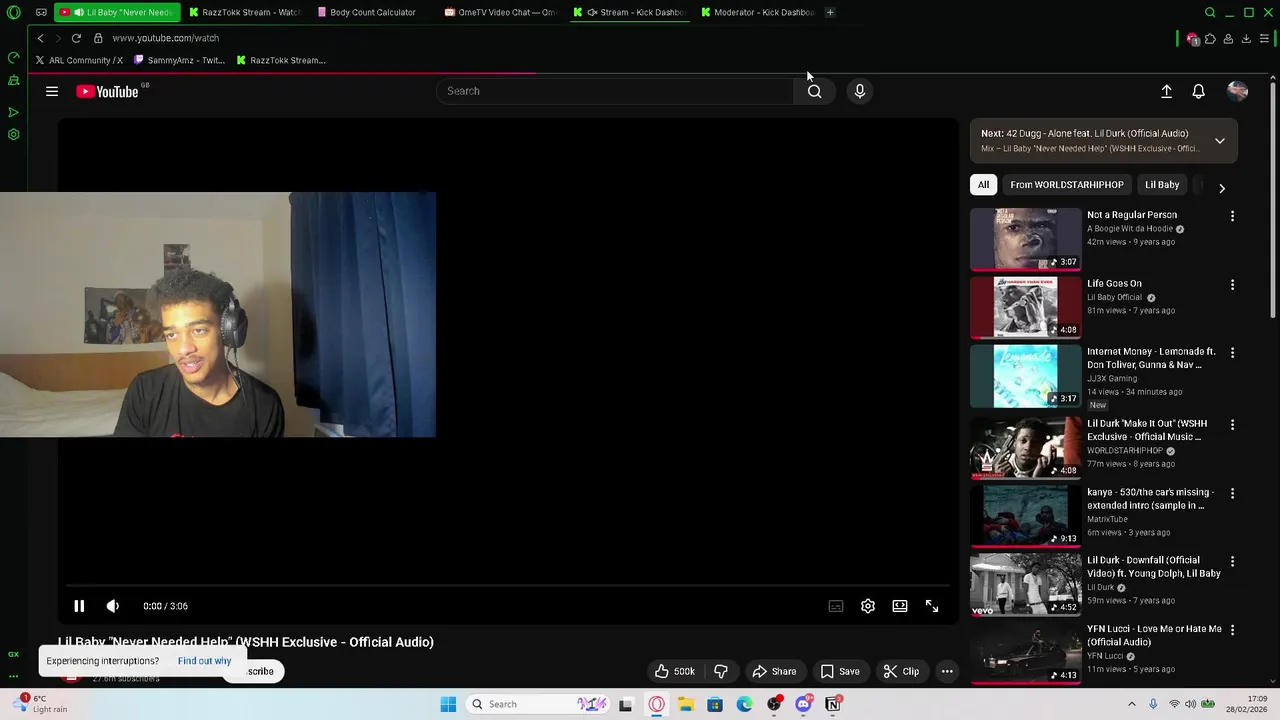This screenshot has height=720, width=1280.
Task: Select From WORLDSTARHIPHOP chip
Action: click(1067, 185)
